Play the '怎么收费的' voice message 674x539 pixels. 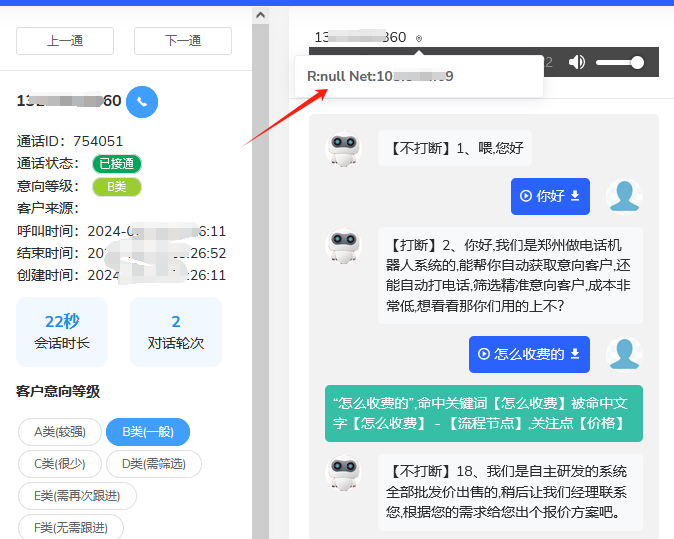coord(485,354)
